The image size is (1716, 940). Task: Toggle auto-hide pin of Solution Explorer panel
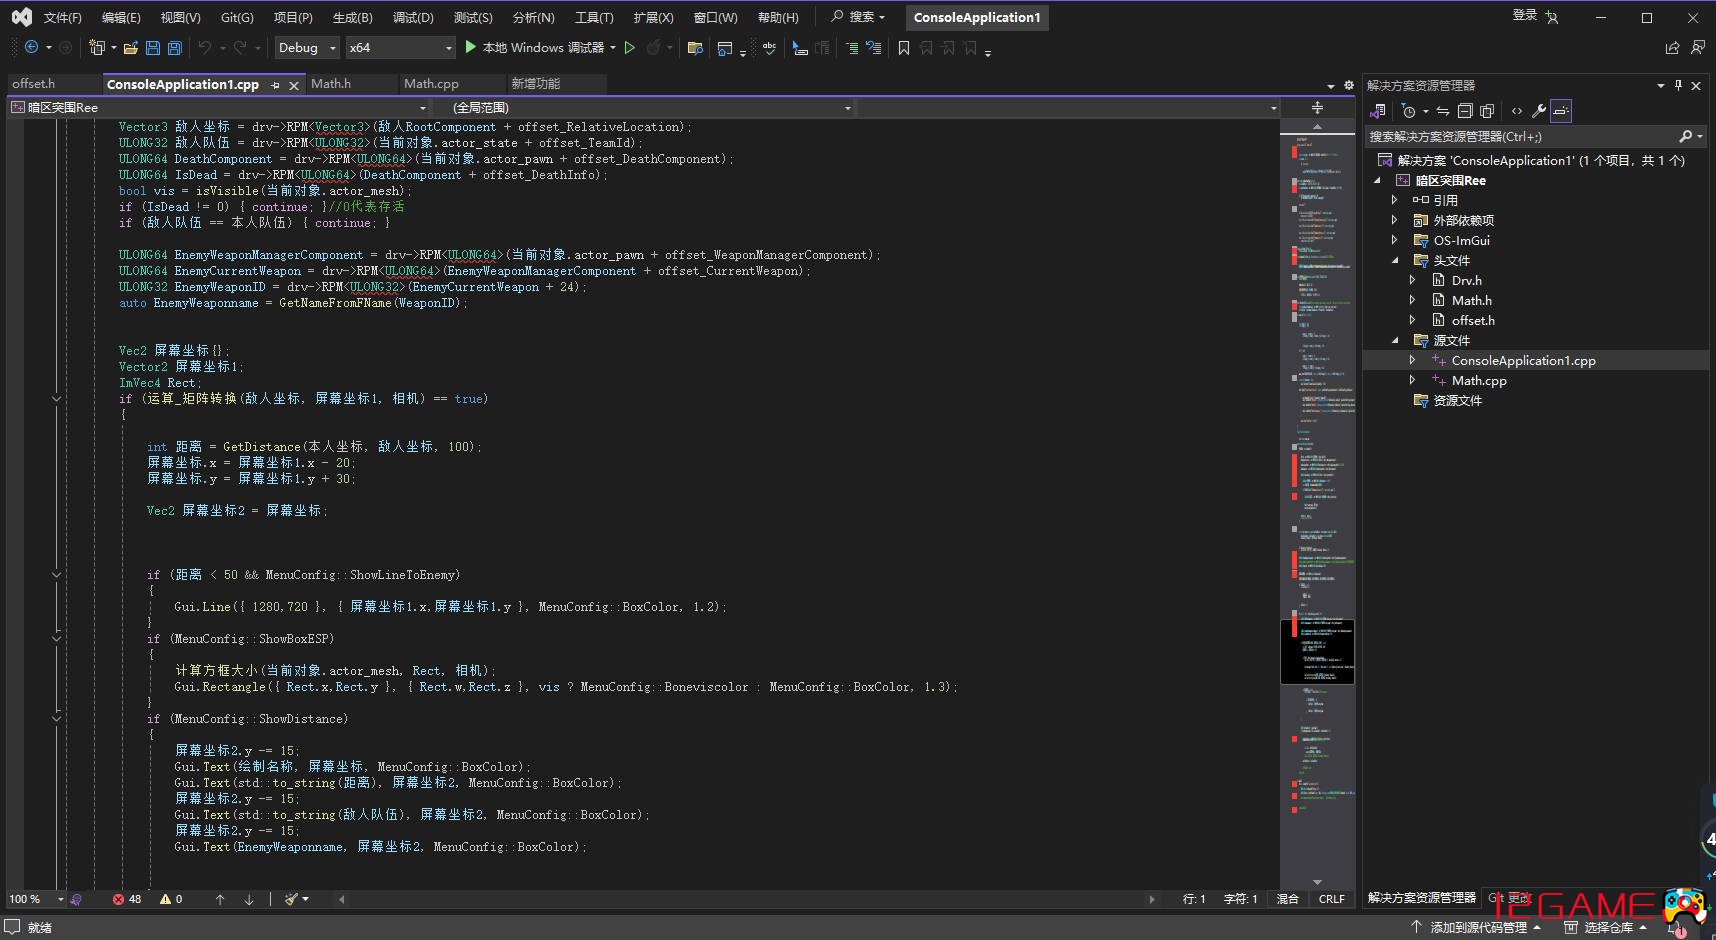pyautogui.click(x=1678, y=85)
